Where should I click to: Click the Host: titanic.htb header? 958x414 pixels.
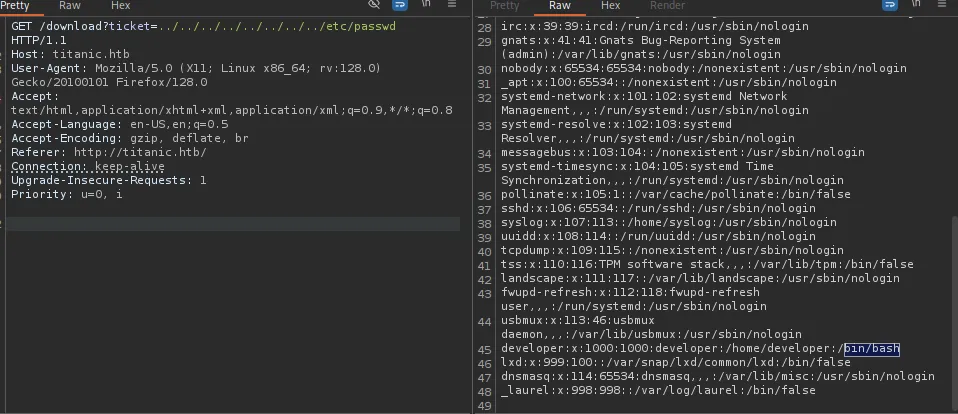coord(70,54)
